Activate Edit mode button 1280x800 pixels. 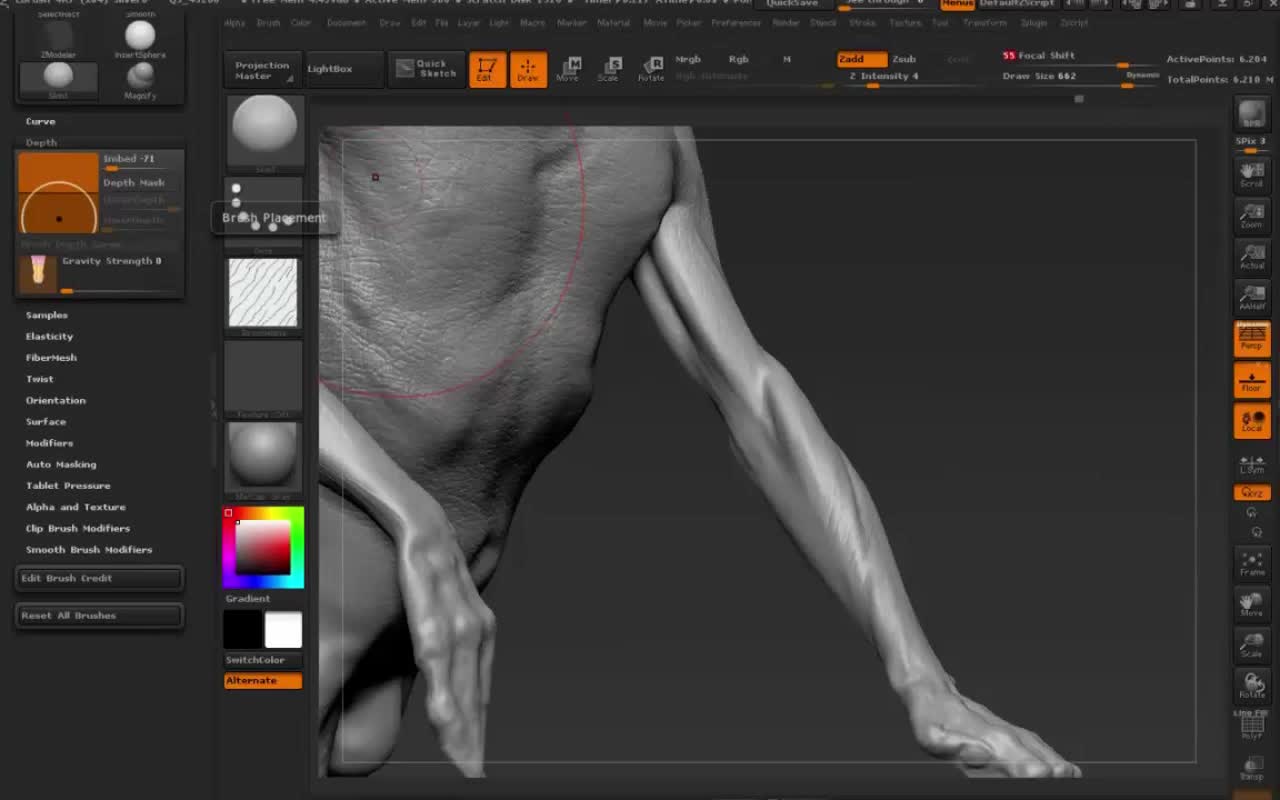pyautogui.click(x=487, y=69)
